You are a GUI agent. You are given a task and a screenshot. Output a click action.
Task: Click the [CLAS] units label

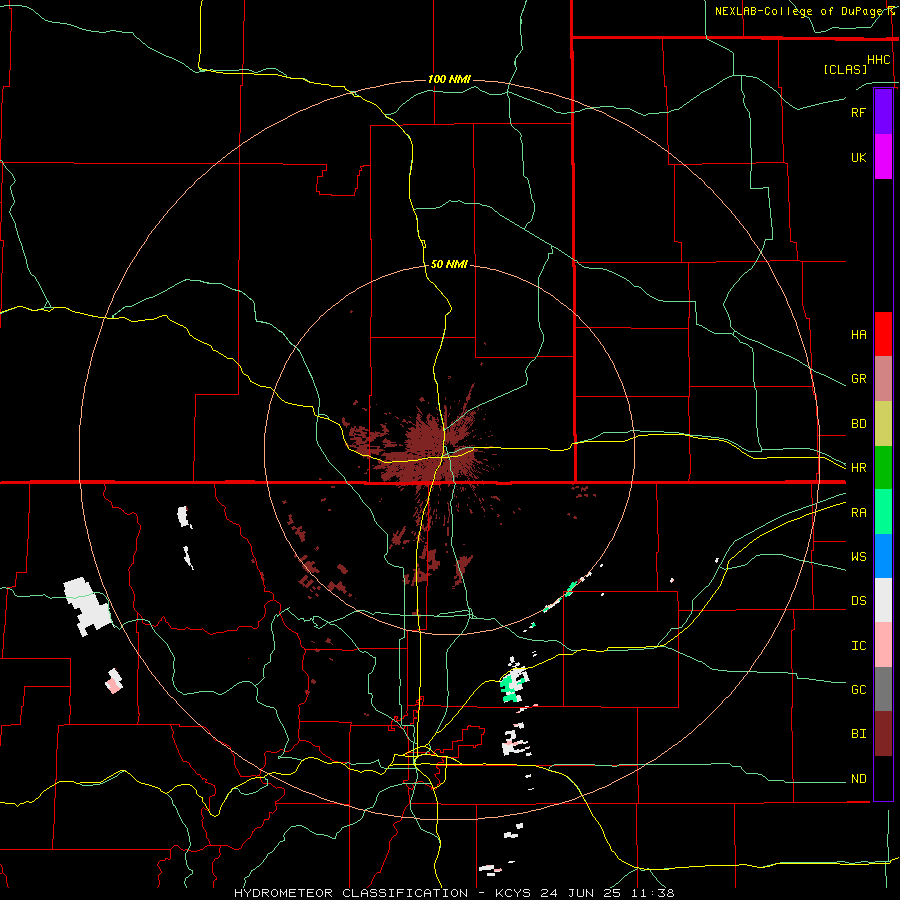[x=845, y=69]
